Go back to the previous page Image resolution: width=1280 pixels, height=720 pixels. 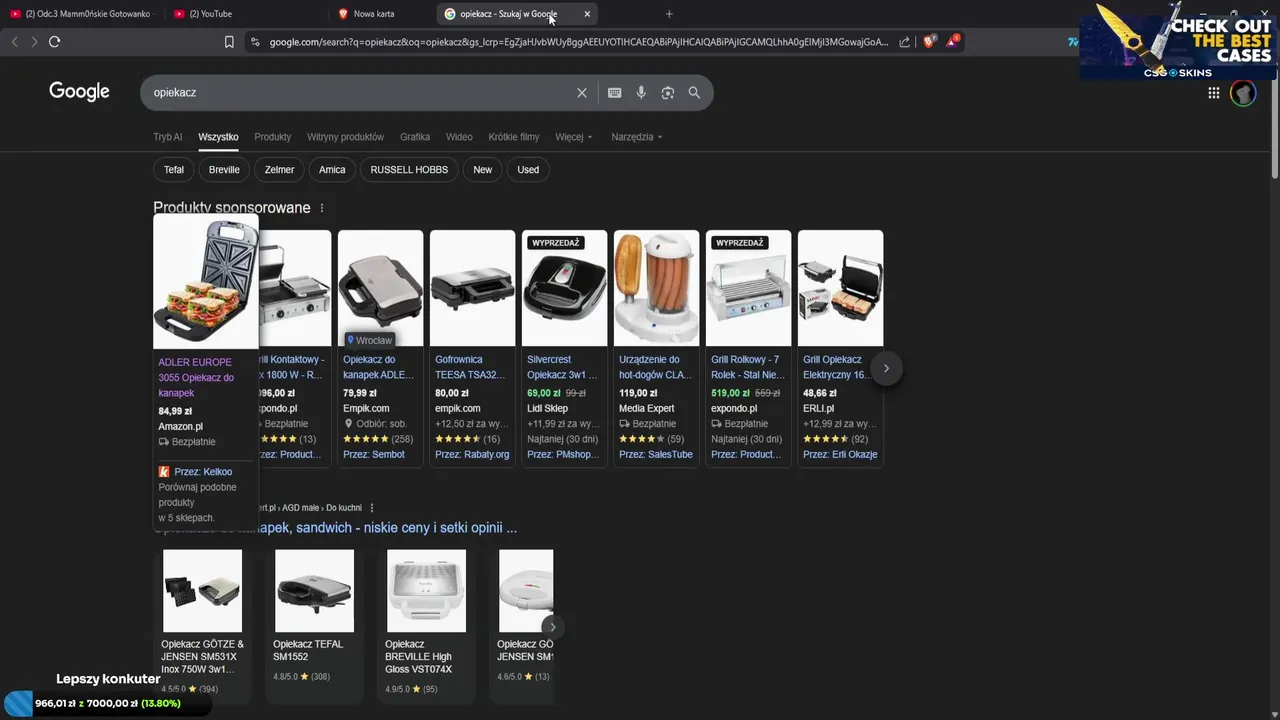point(14,42)
